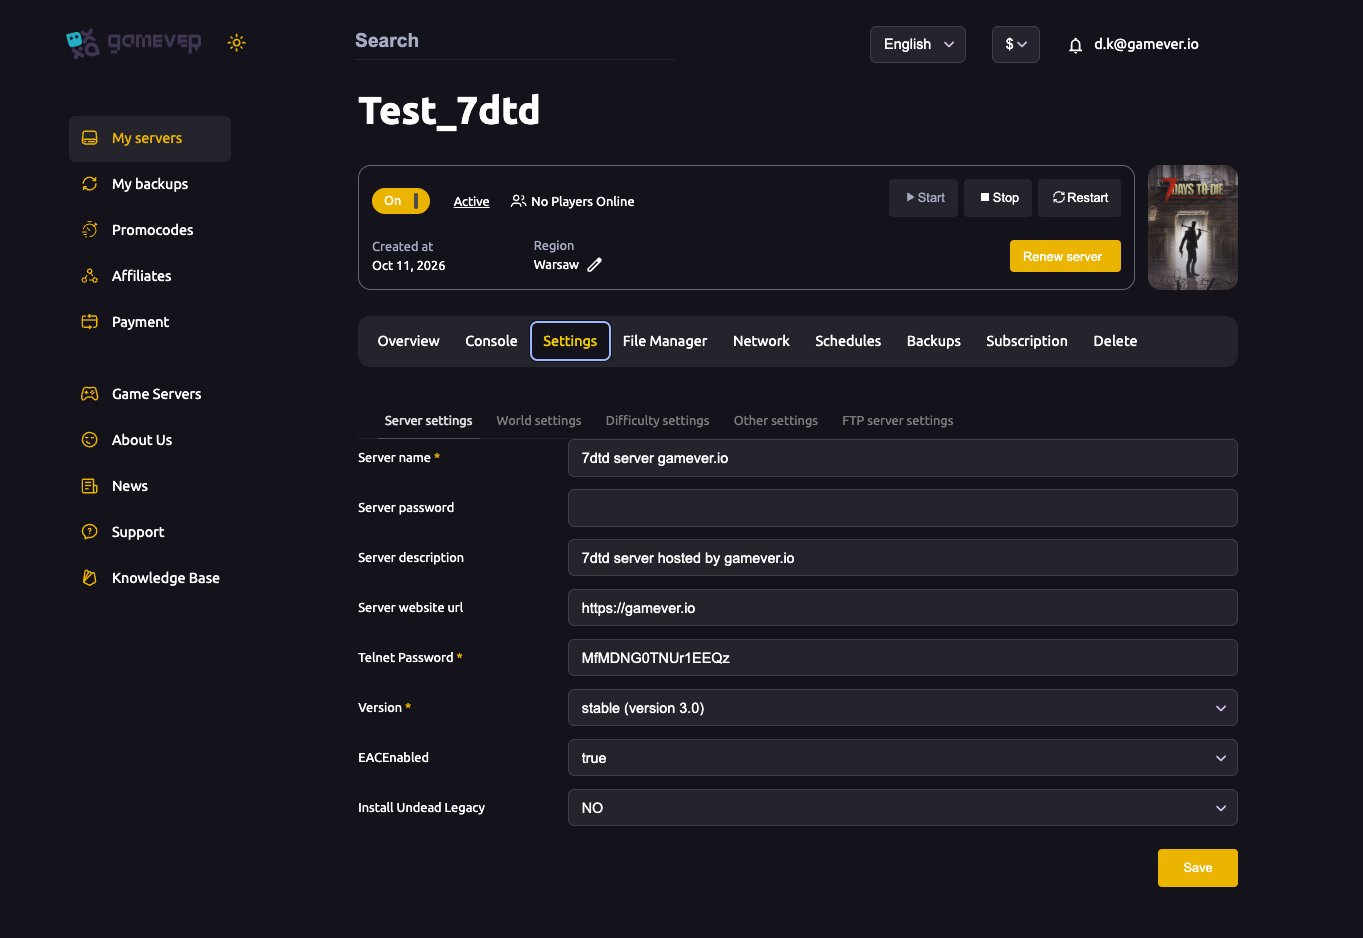The width and height of the screenshot is (1363, 938).
Task: Click the News newspaper icon
Action: [x=90, y=486]
